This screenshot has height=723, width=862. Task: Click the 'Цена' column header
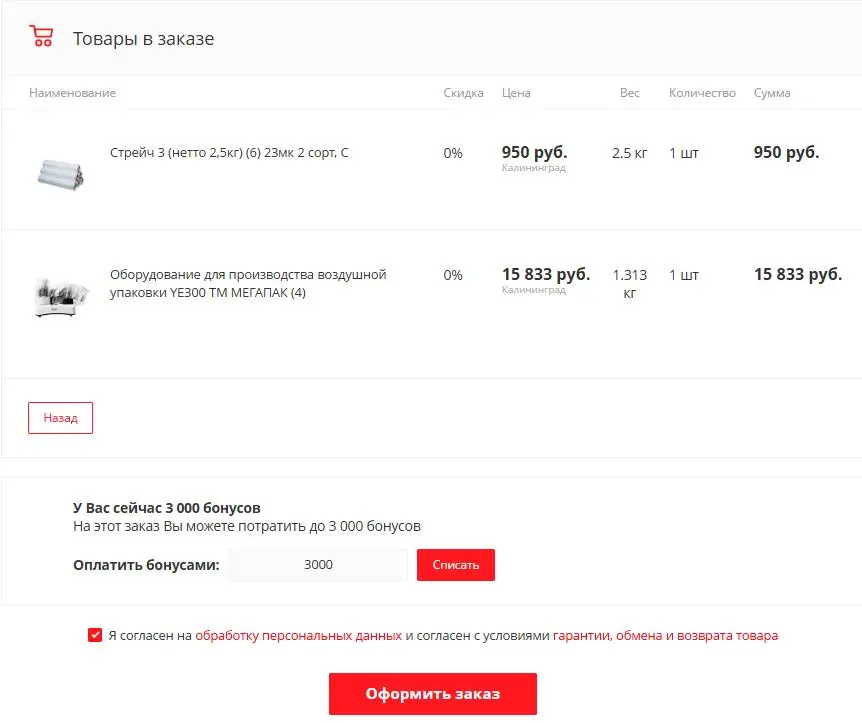tap(516, 93)
